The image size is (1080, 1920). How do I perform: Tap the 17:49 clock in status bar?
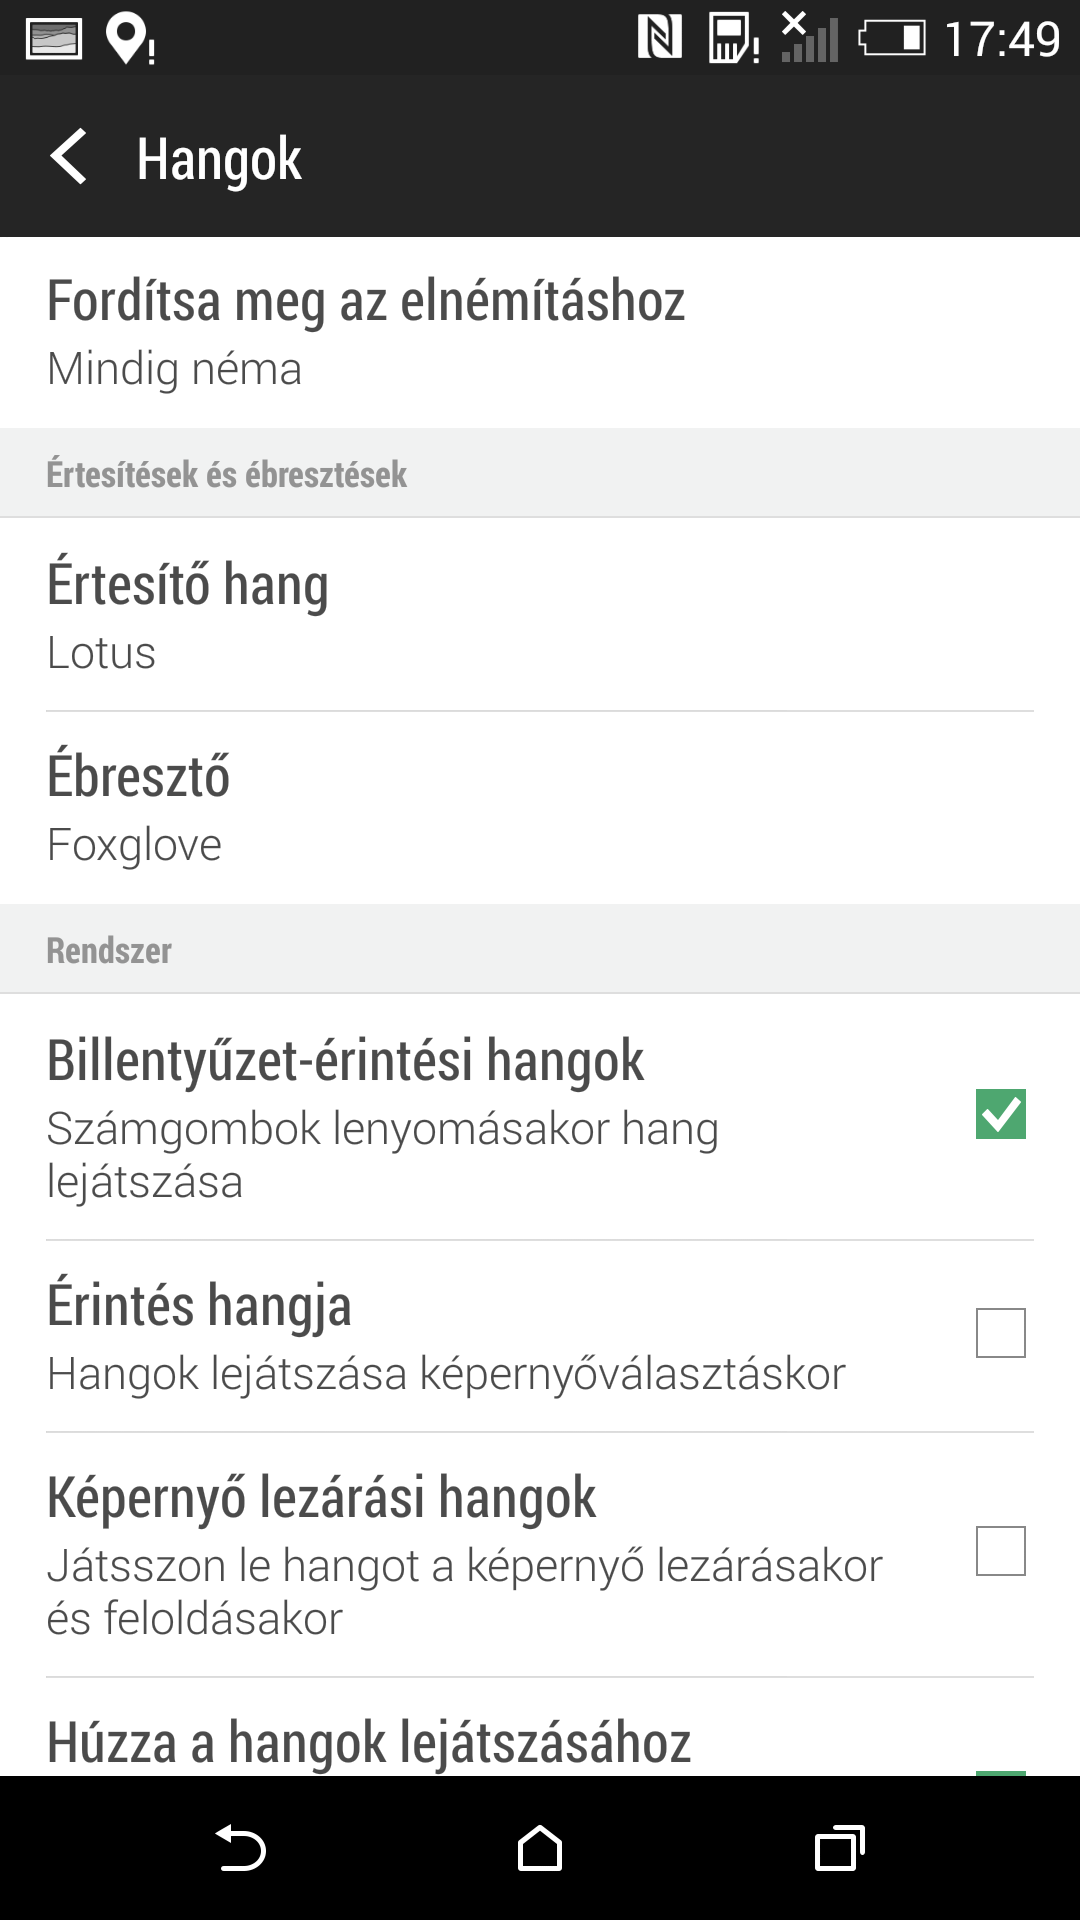1001,40
